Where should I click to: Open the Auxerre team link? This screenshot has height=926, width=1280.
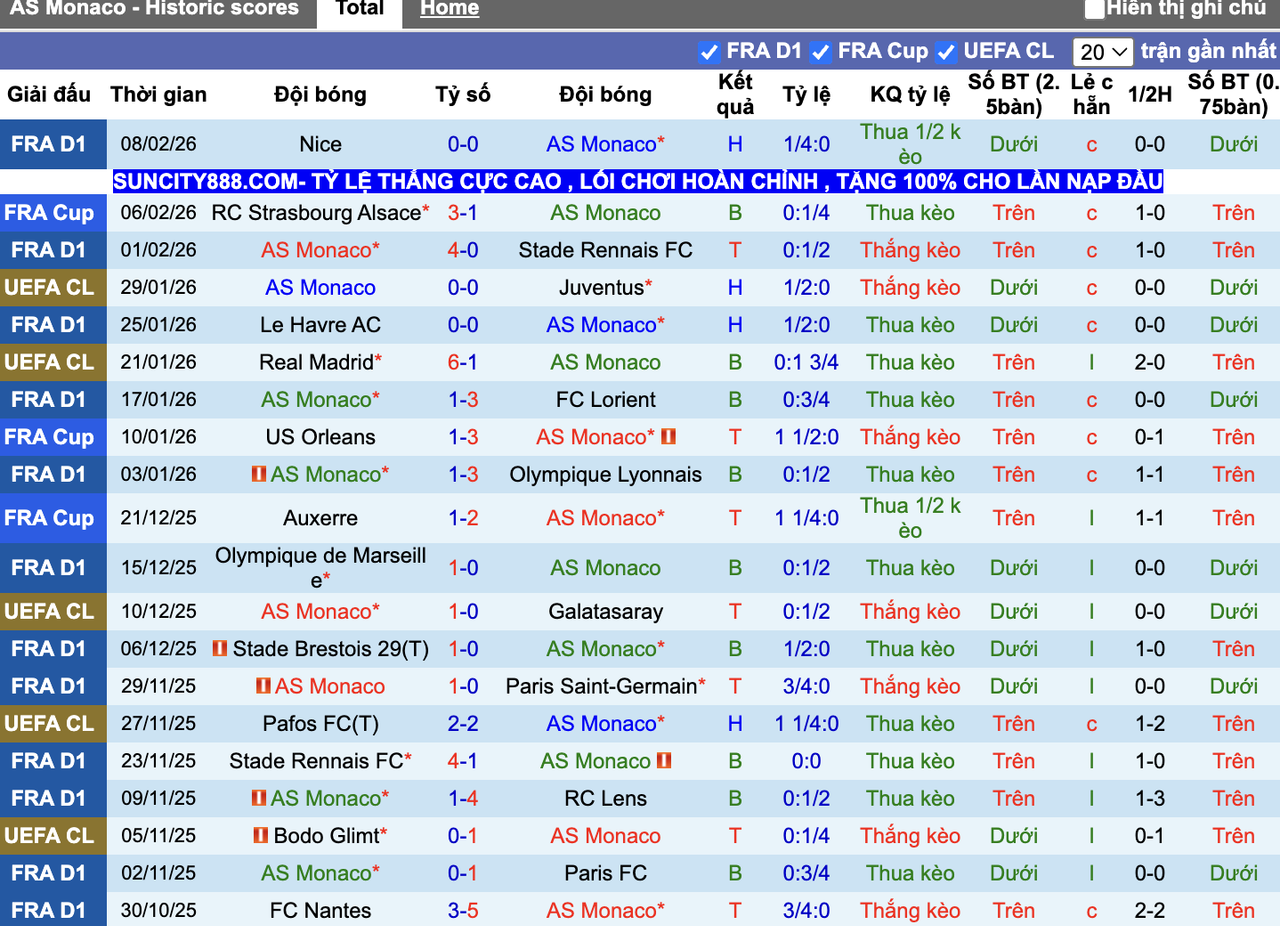pyautogui.click(x=320, y=518)
